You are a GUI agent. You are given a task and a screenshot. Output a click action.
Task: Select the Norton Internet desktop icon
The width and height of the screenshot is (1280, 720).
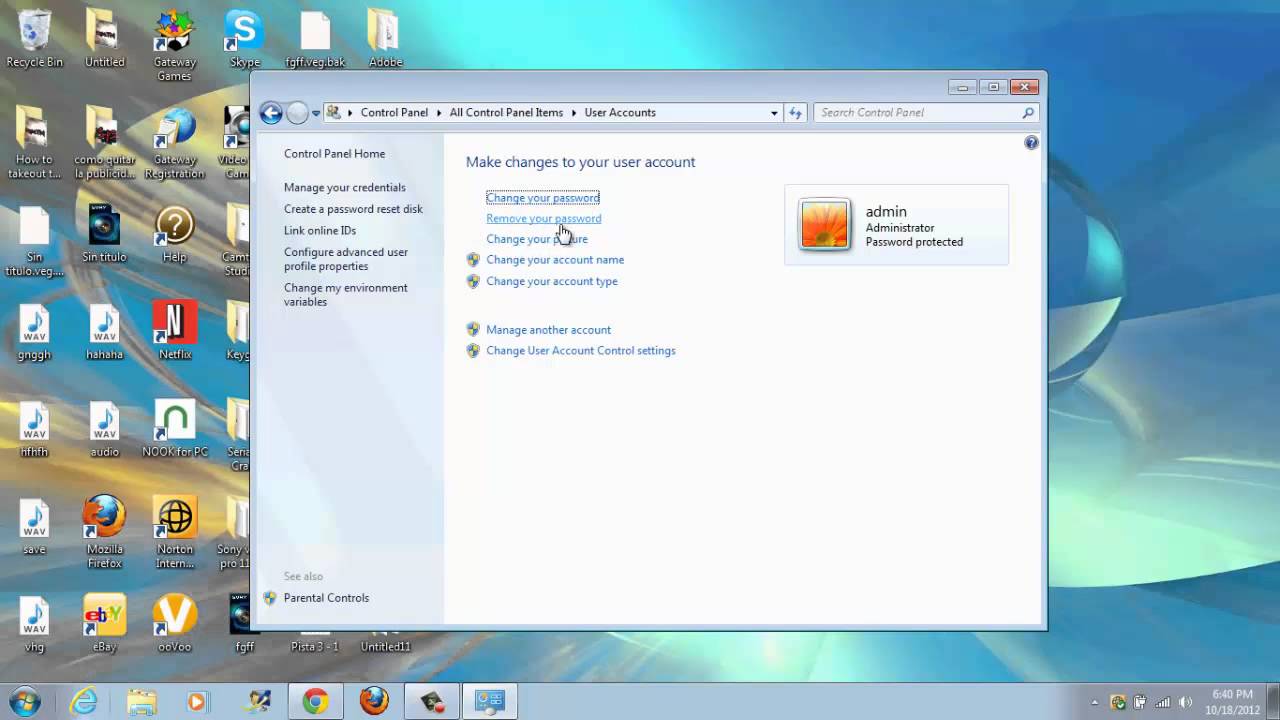pos(174,532)
